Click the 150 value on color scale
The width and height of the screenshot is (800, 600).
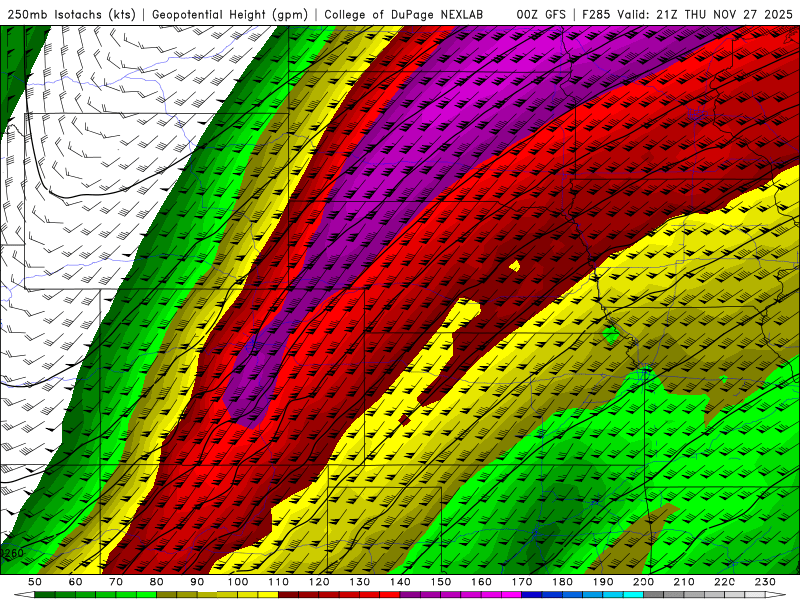pos(441,582)
